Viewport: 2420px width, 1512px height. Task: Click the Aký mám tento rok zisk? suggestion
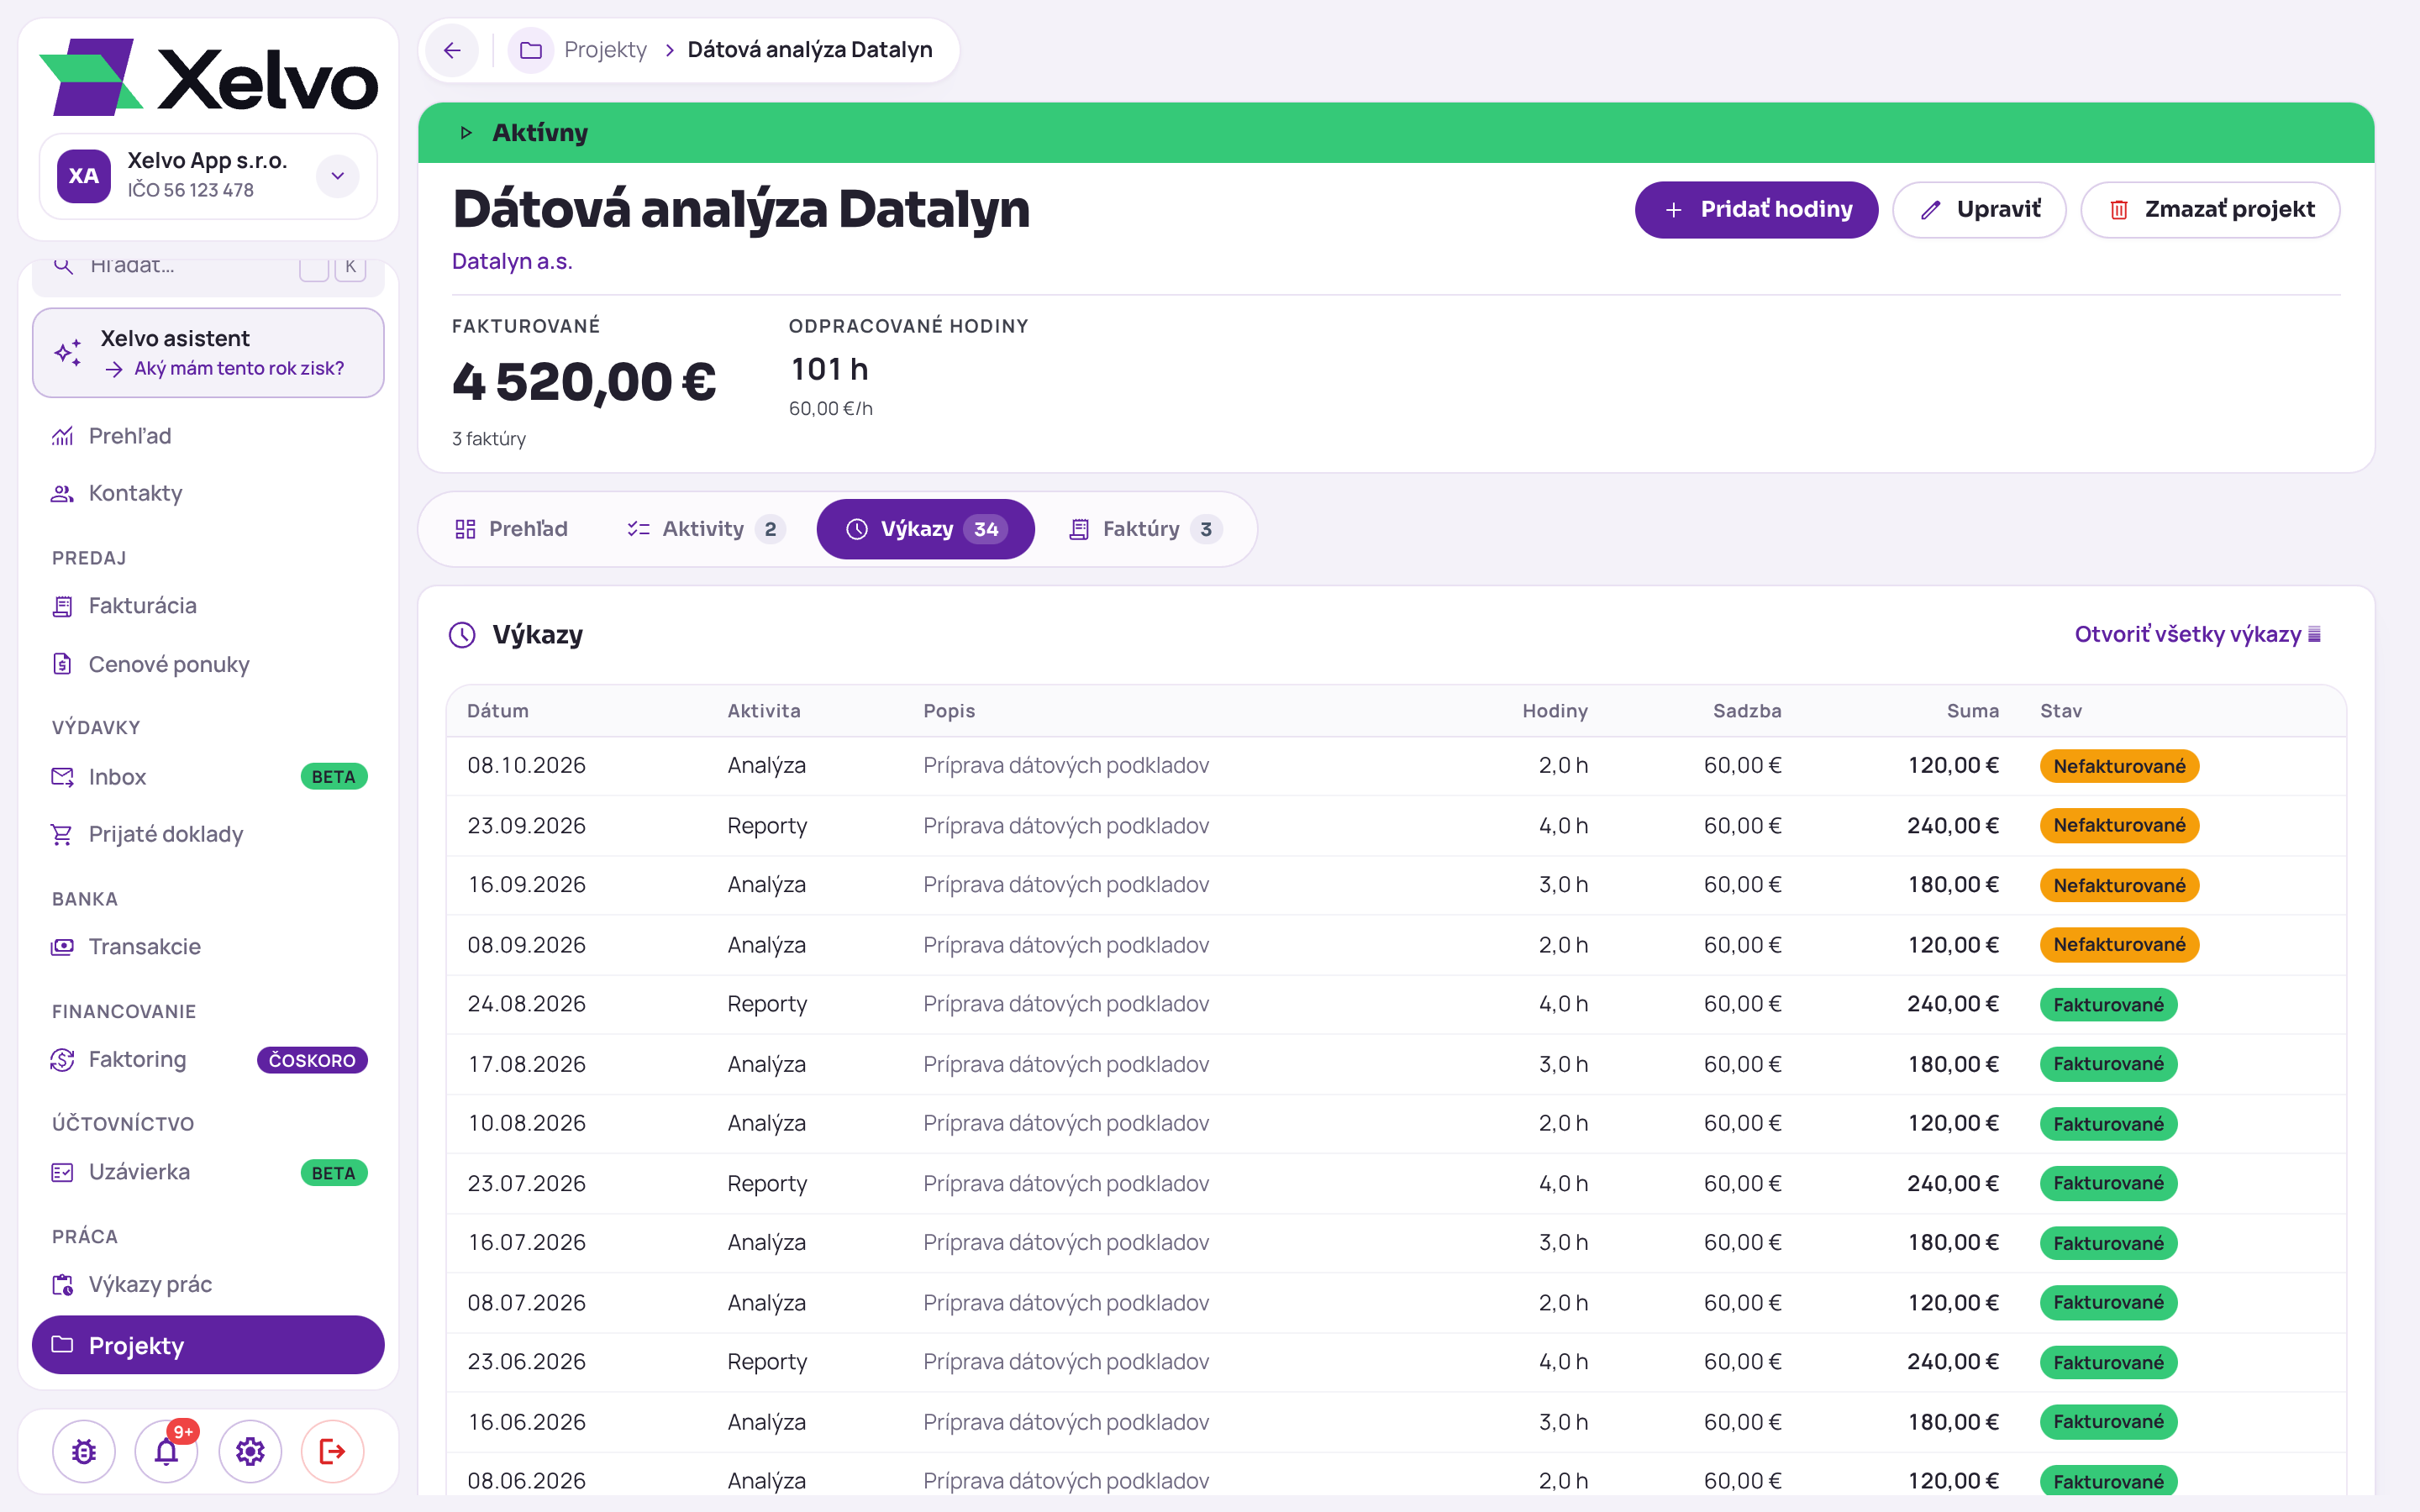coord(239,368)
